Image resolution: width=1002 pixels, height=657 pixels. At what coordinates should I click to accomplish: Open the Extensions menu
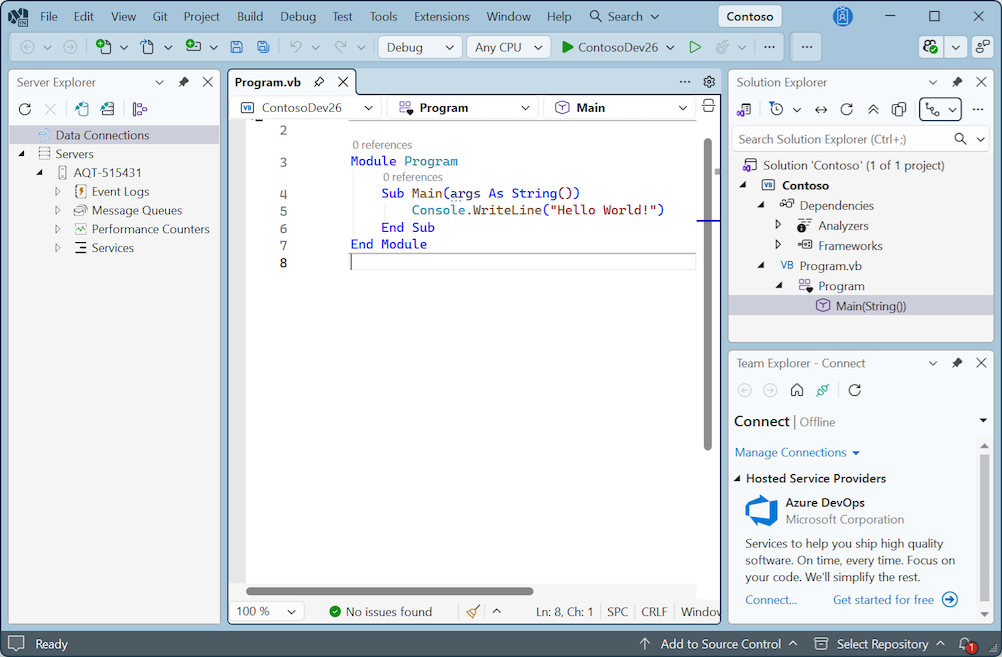coord(441,16)
